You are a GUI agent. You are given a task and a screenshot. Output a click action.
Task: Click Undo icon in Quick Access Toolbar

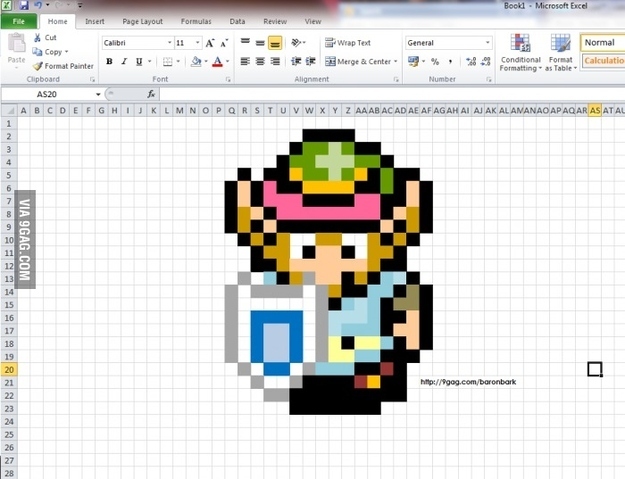click(x=38, y=5)
